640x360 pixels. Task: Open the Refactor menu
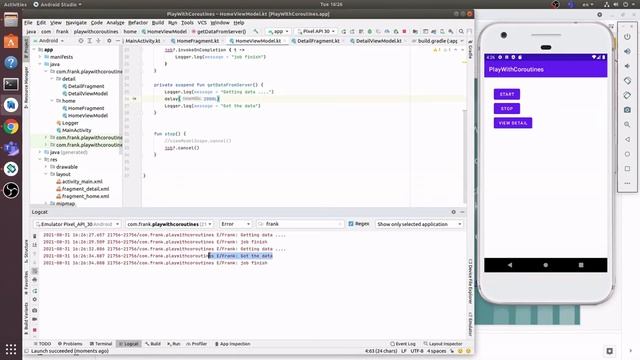(138, 22)
